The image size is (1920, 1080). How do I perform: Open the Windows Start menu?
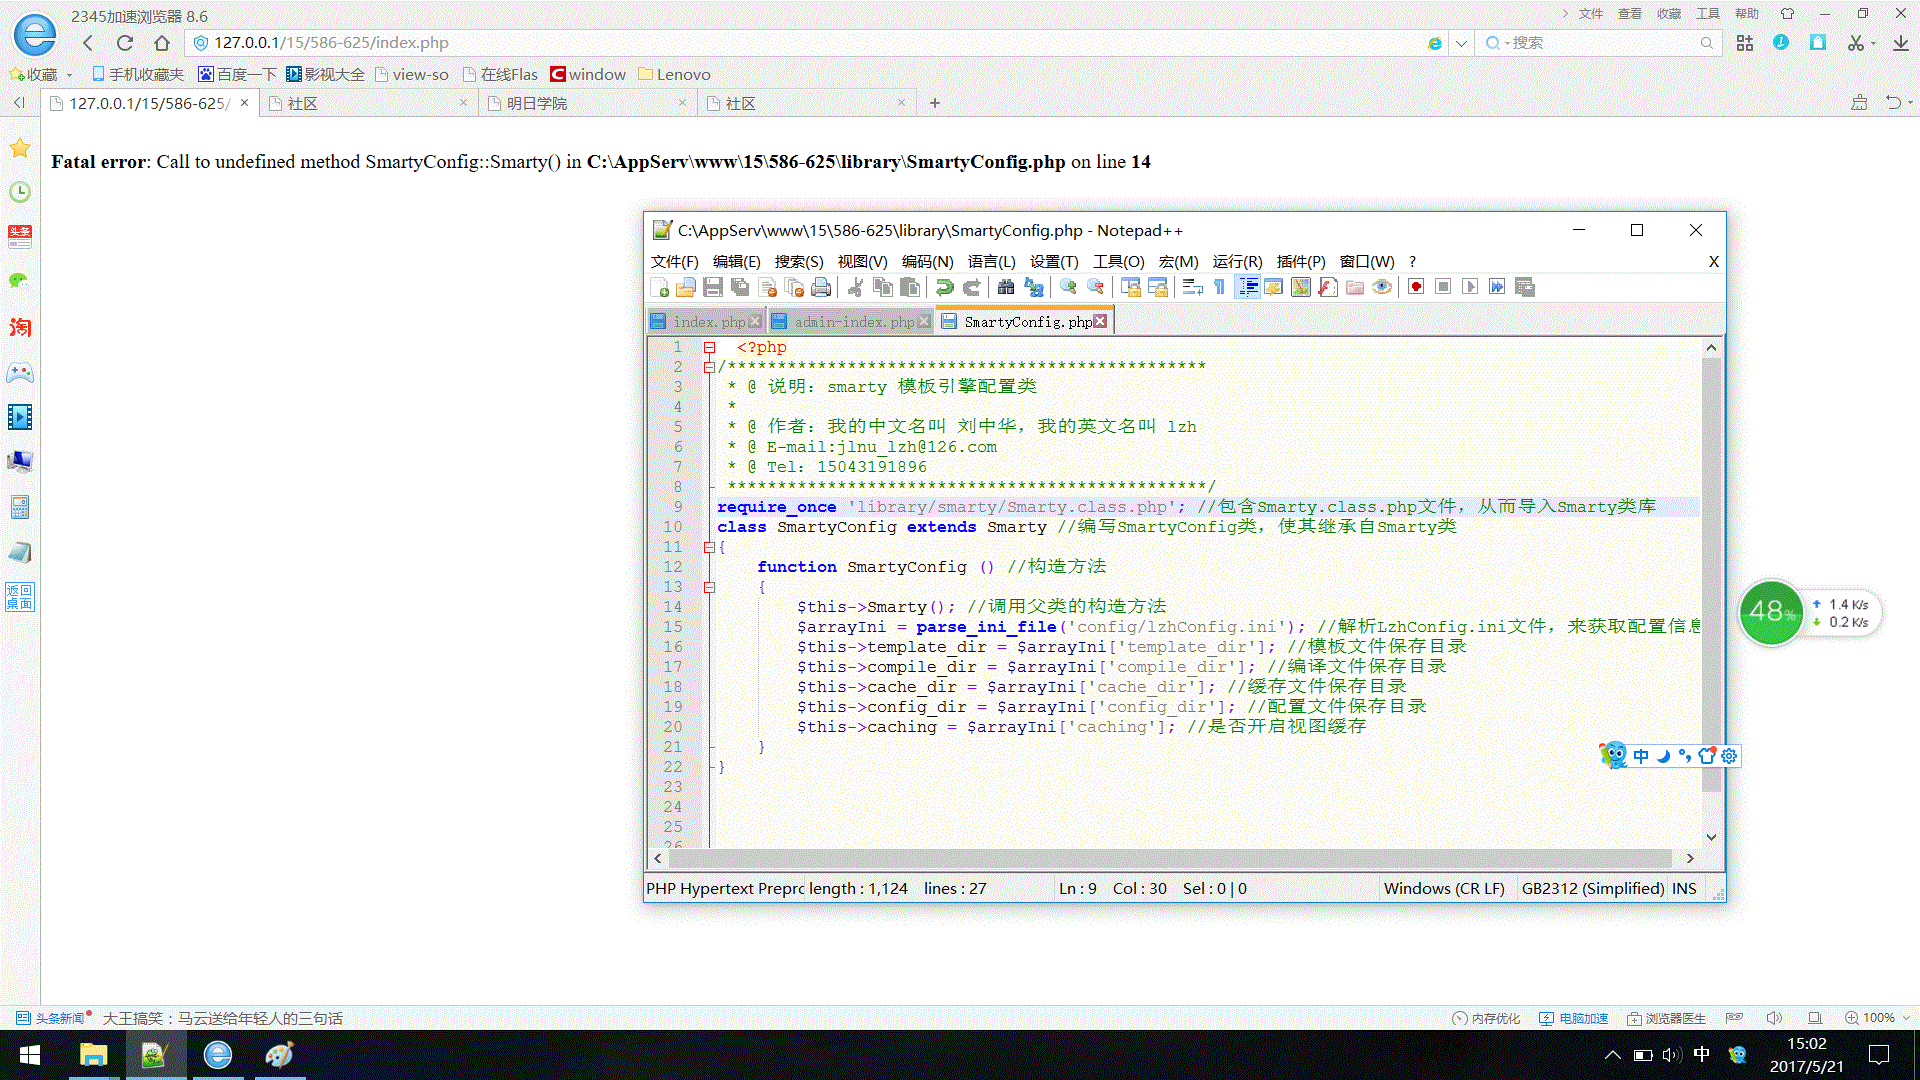tap(30, 1055)
